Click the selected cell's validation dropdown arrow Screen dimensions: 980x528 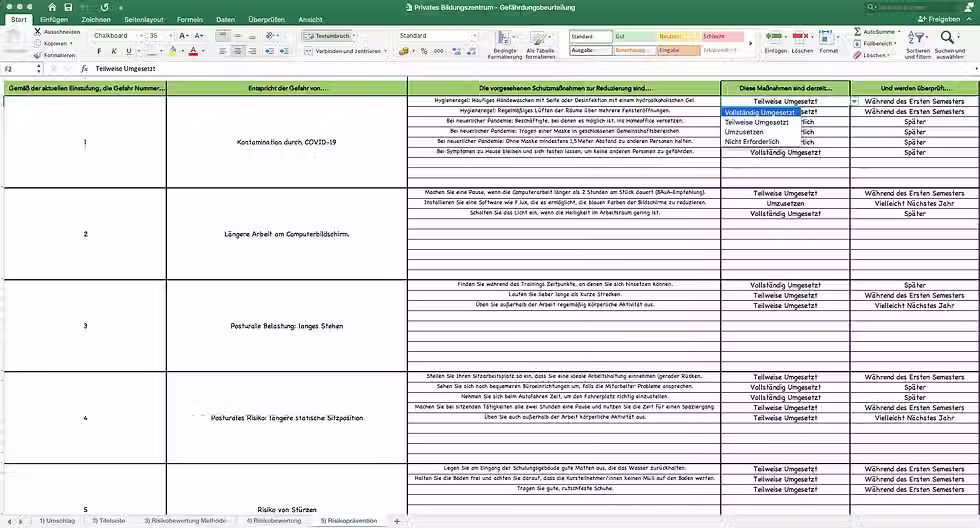854,101
